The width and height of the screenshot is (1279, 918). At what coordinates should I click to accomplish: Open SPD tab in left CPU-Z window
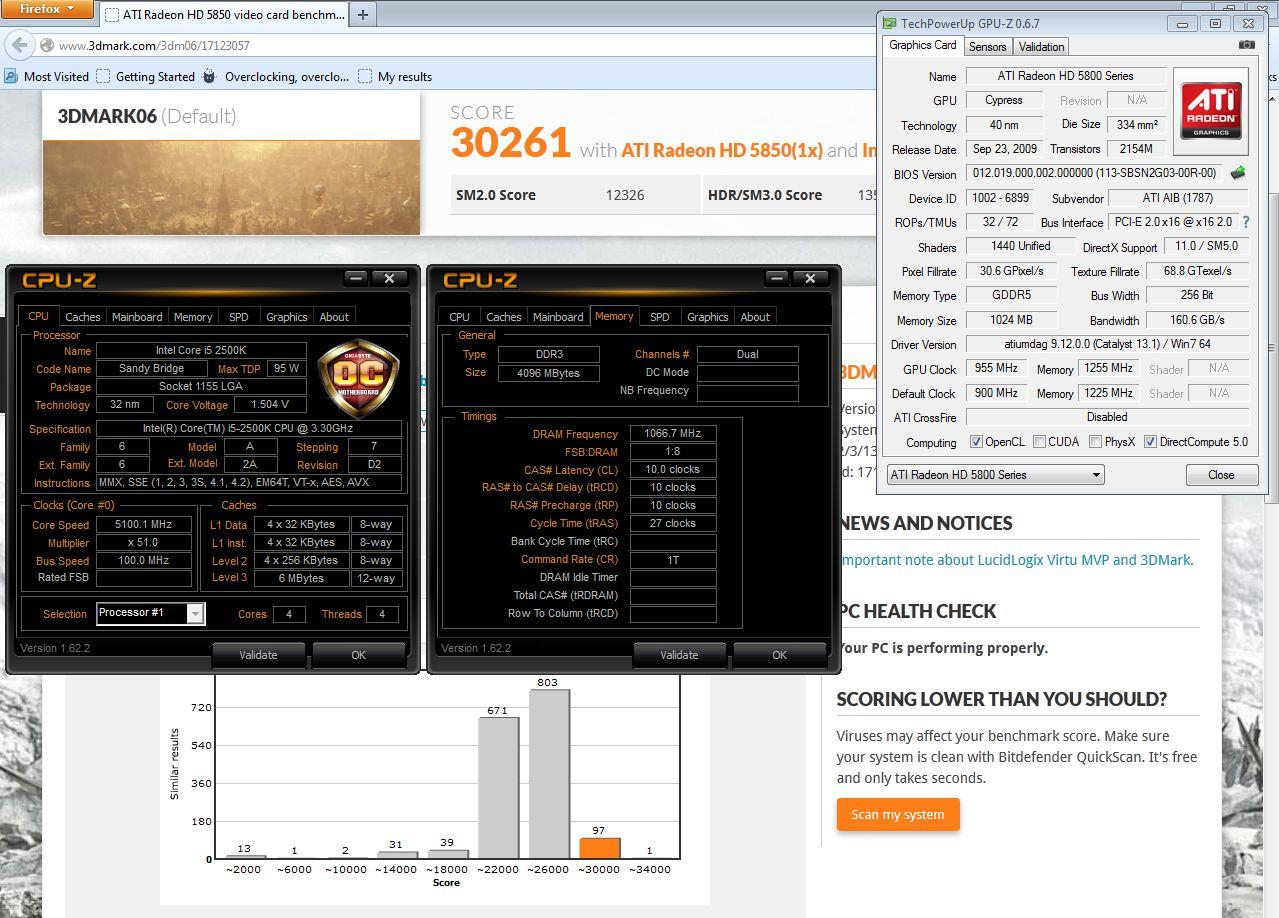tap(238, 317)
